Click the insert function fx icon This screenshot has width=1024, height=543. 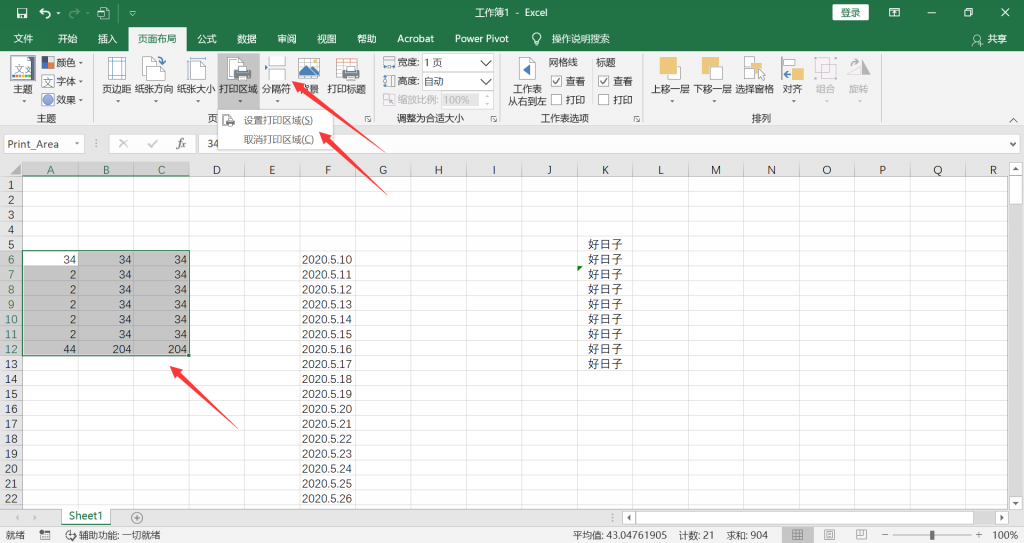pos(181,144)
